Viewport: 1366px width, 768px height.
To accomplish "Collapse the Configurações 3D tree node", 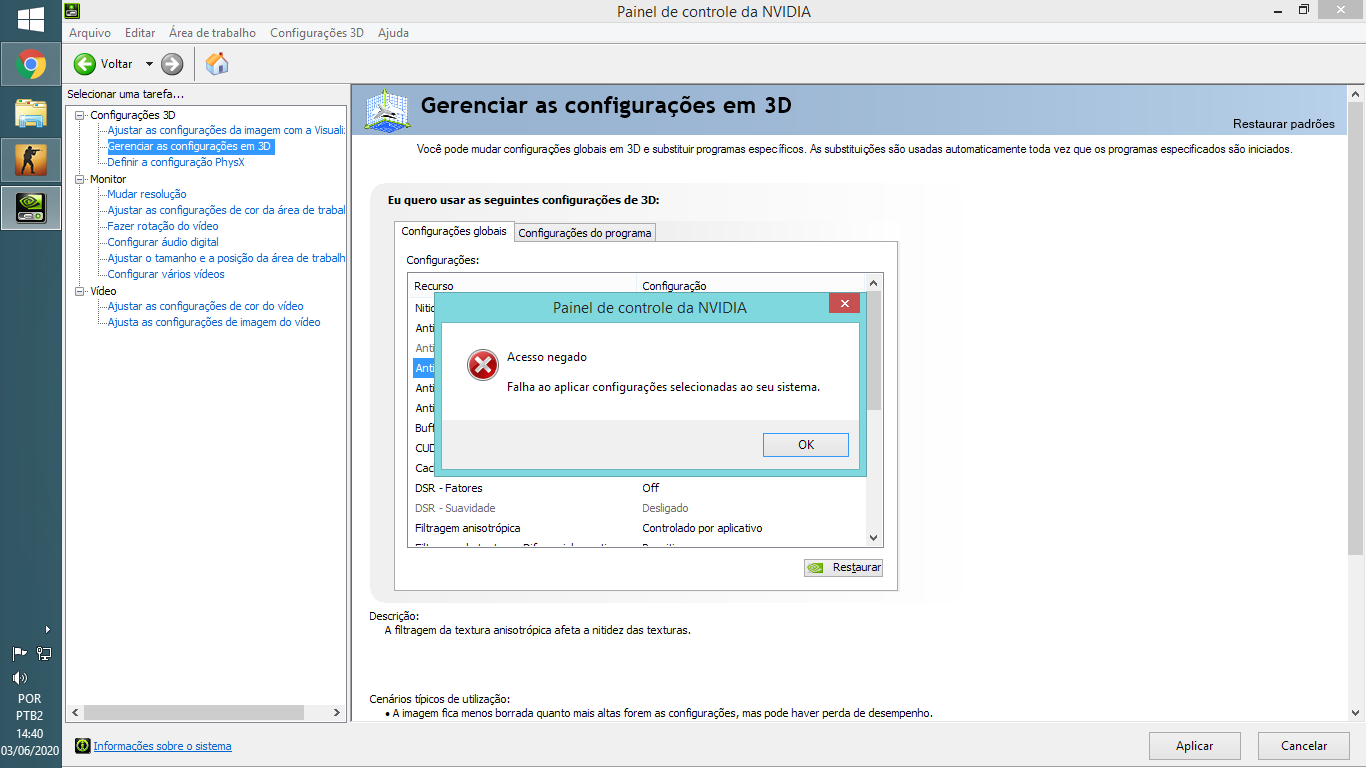I will (80, 115).
